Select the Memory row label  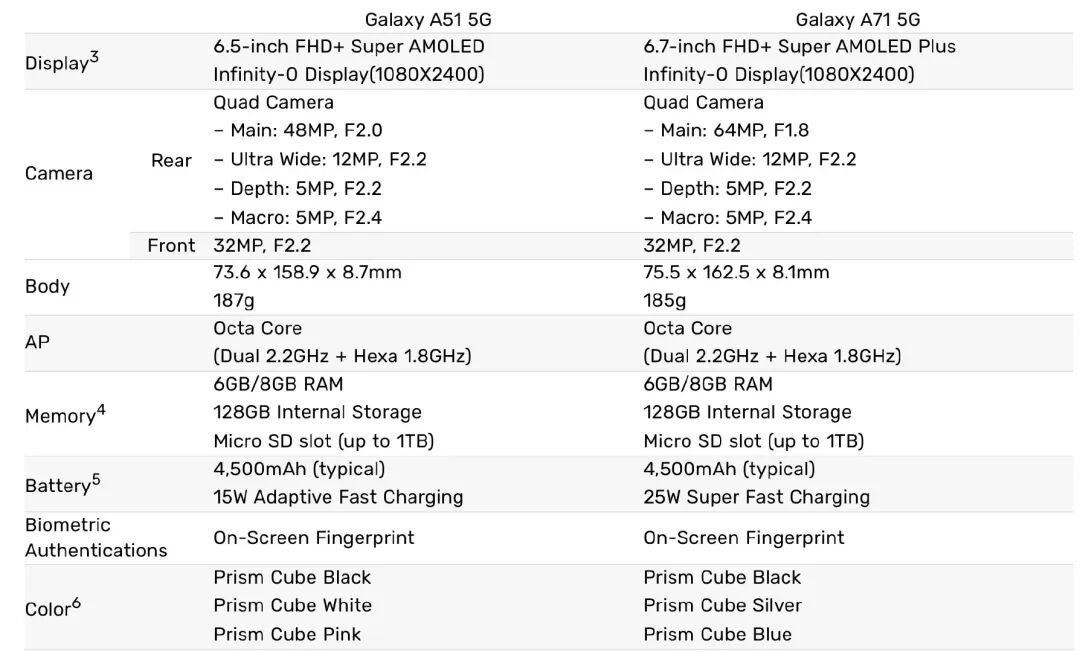click(65, 414)
